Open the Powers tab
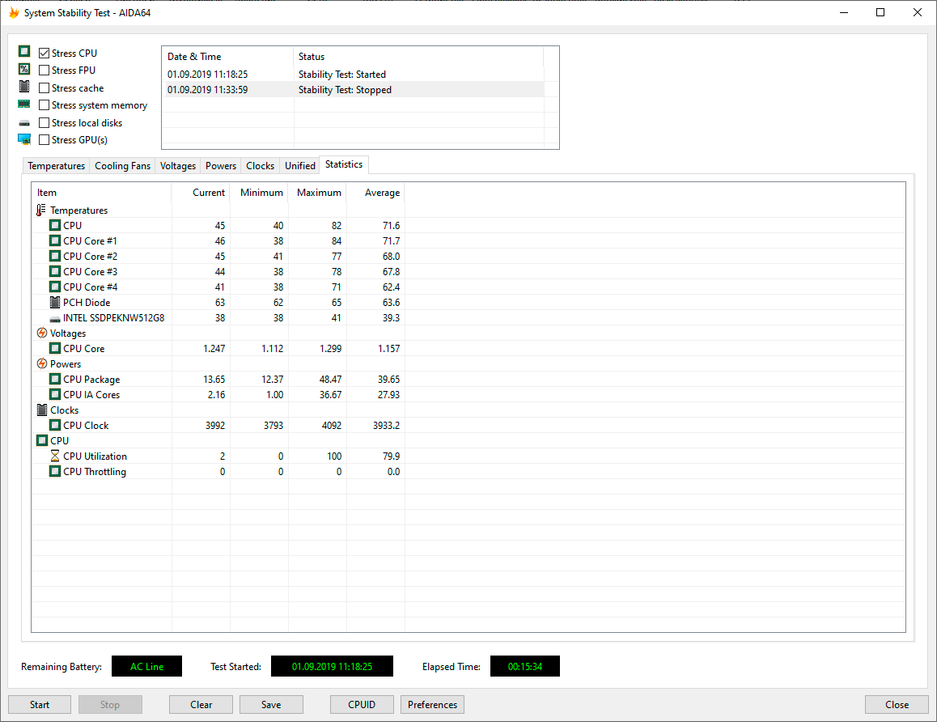 point(221,166)
